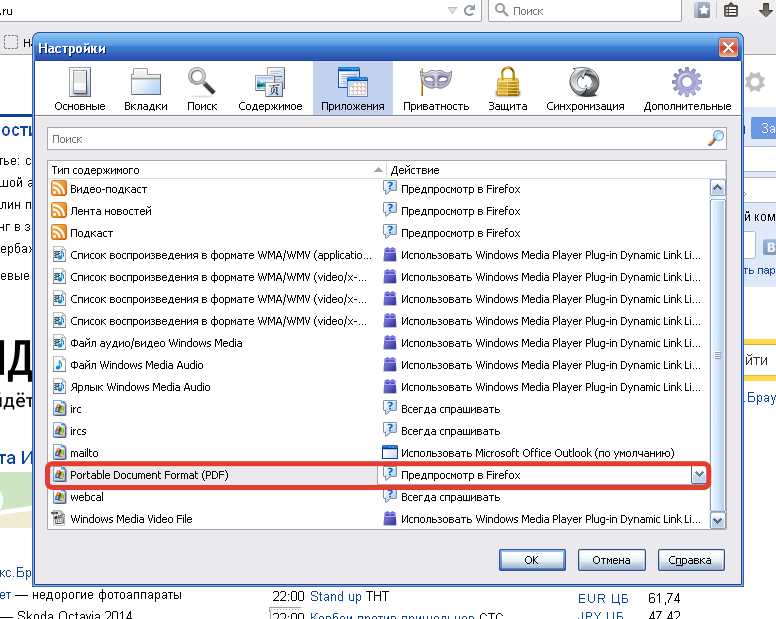The height and width of the screenshot is (619, 776).
Task: Open the Справка help button
Action: pos(690,560)
